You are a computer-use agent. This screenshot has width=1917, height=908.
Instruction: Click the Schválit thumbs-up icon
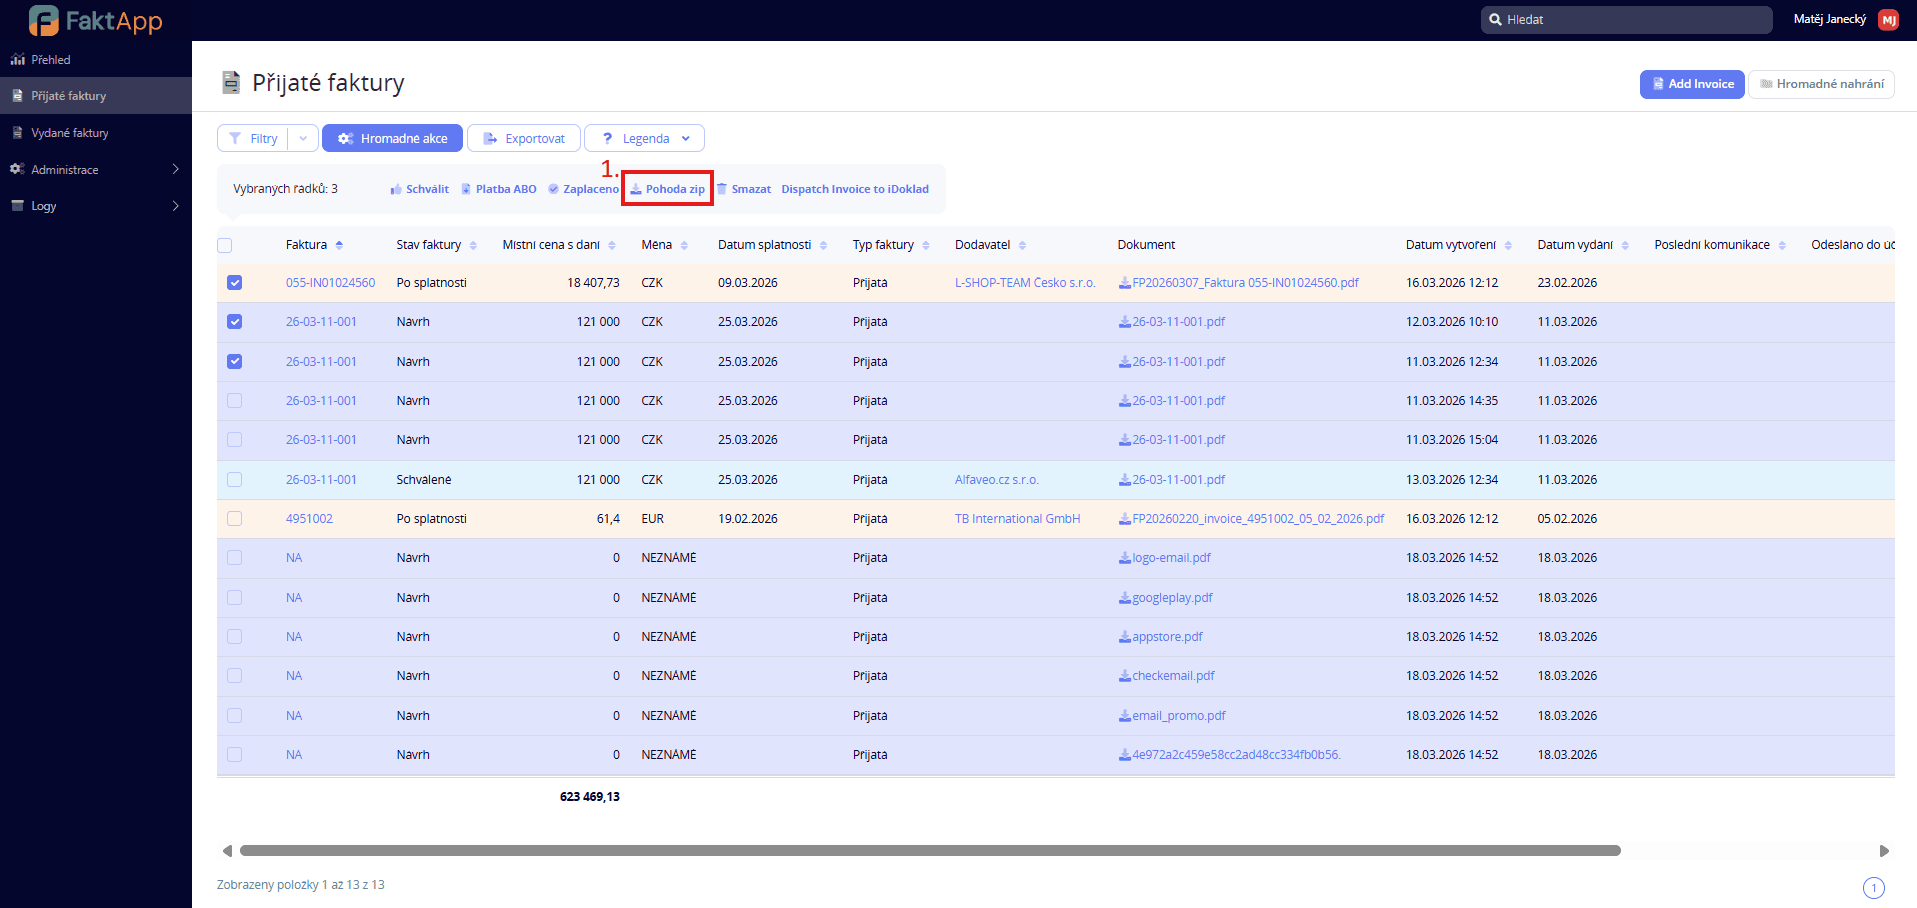tap(396, 189)
